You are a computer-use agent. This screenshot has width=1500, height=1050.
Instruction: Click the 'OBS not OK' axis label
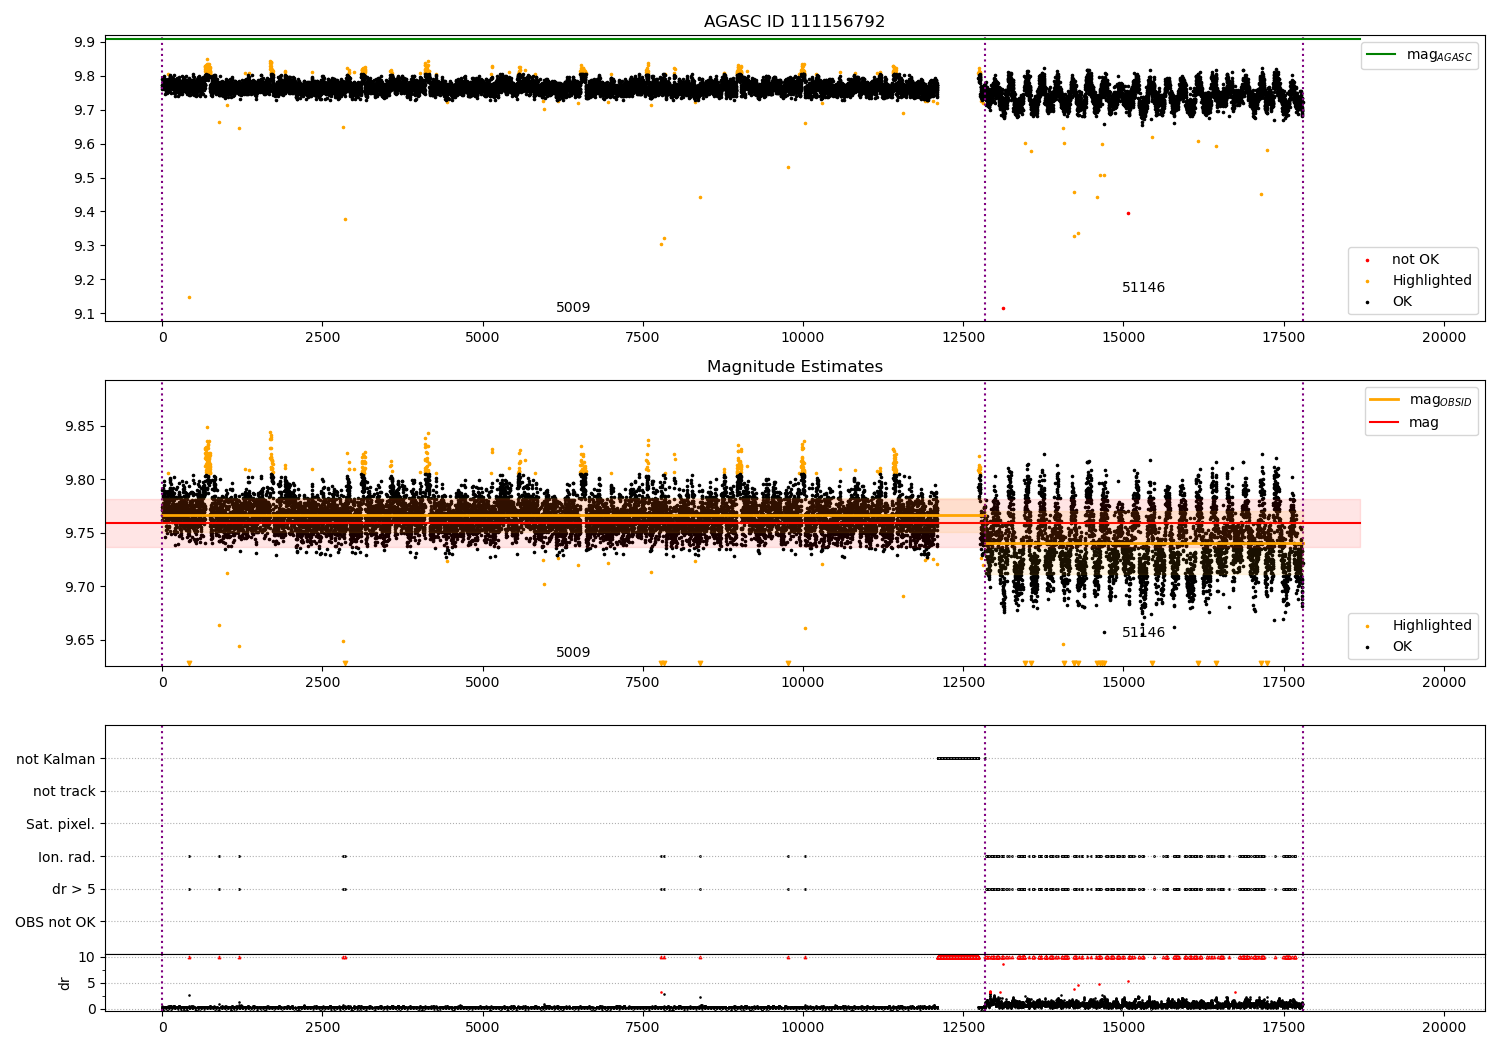point(55,922)
